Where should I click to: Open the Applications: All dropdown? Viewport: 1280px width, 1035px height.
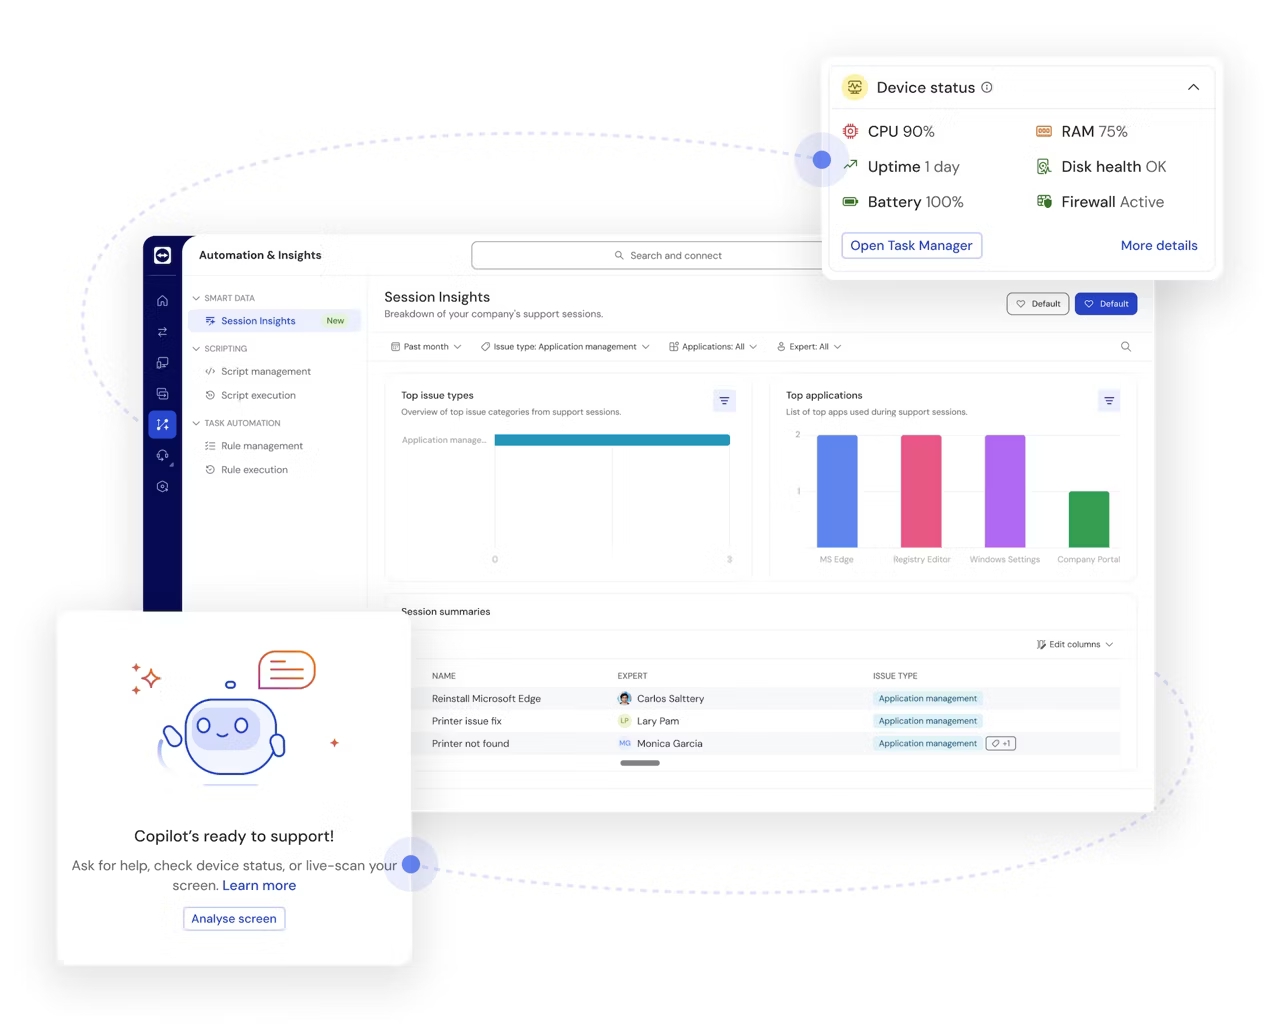(713, 347)
